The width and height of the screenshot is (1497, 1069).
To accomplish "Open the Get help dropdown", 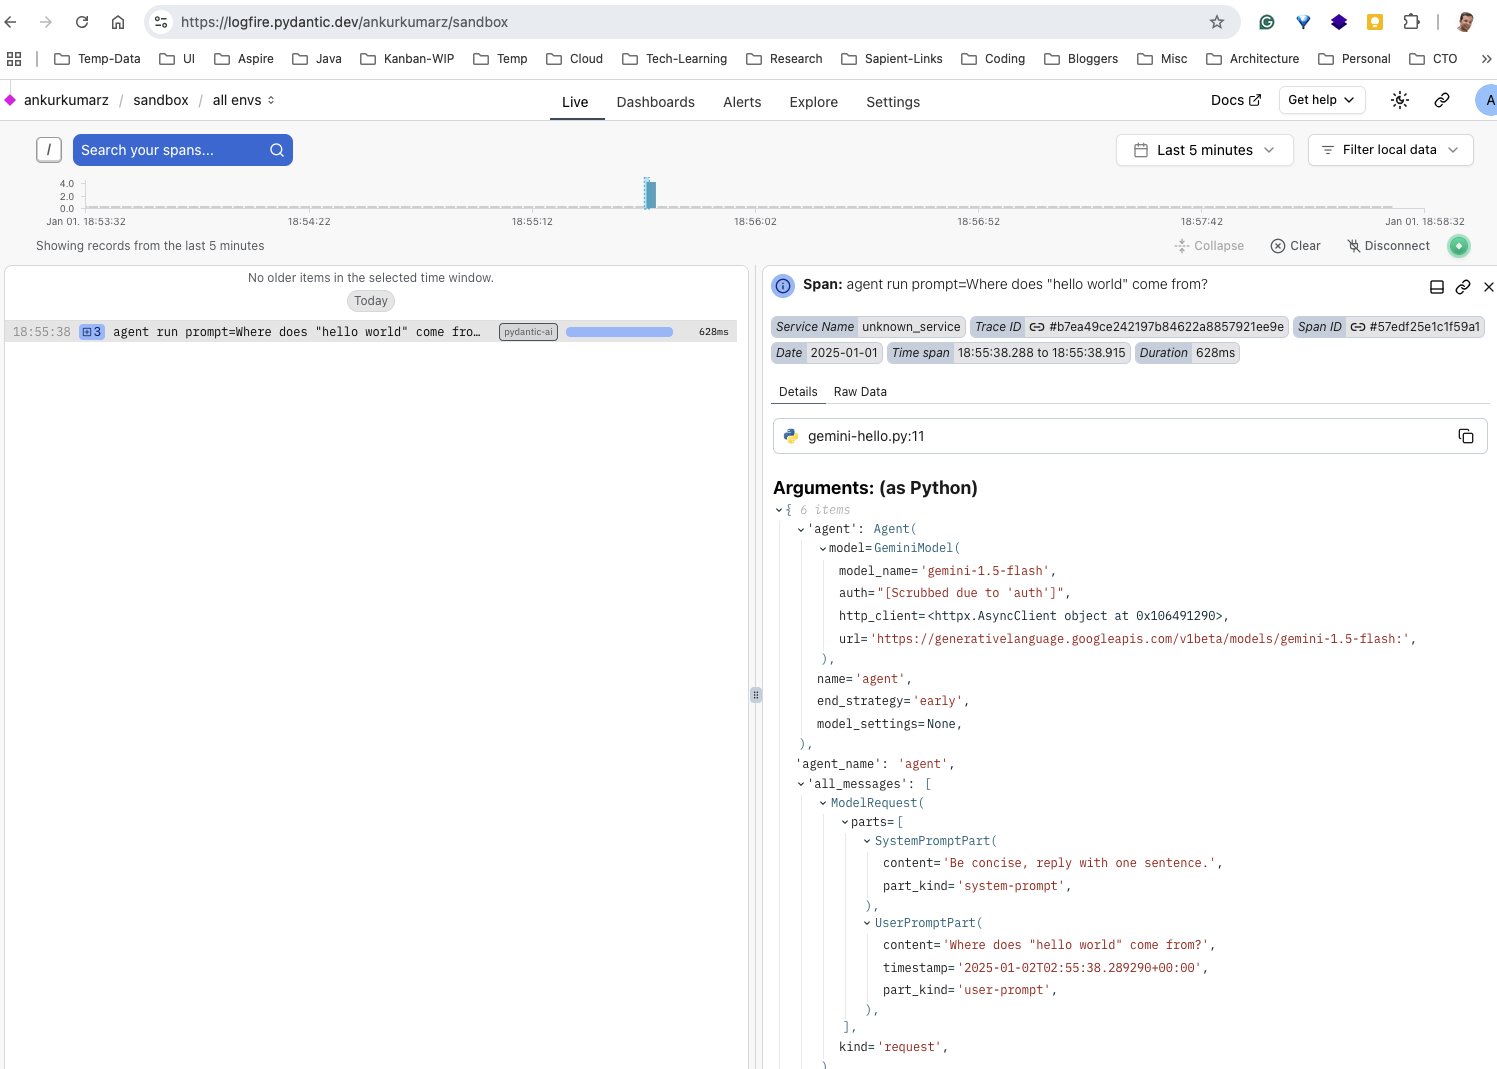I will tap(1321, 100).
